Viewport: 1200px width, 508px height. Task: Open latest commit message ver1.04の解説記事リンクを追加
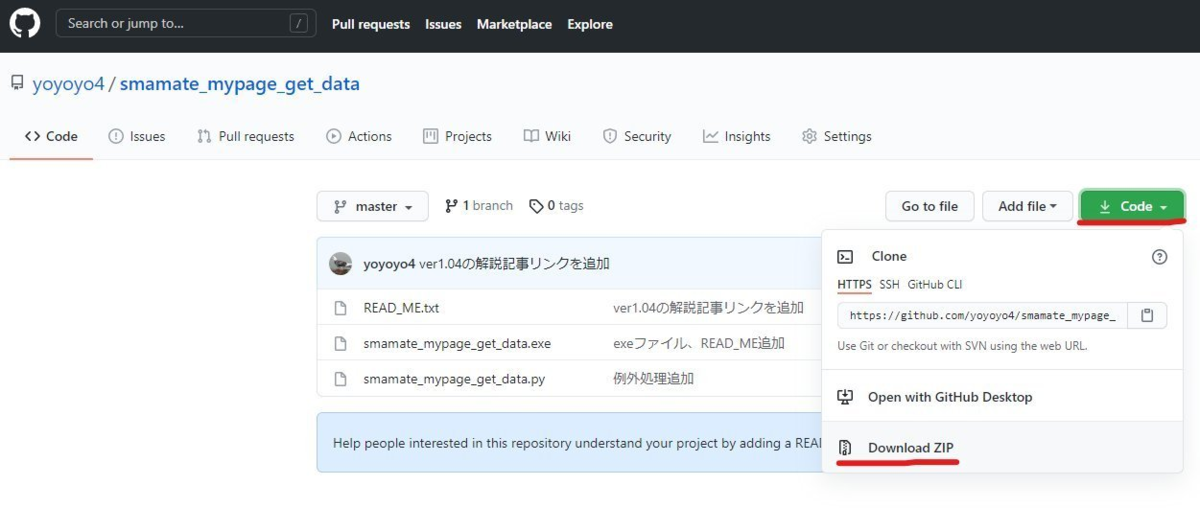click(515, 264)
